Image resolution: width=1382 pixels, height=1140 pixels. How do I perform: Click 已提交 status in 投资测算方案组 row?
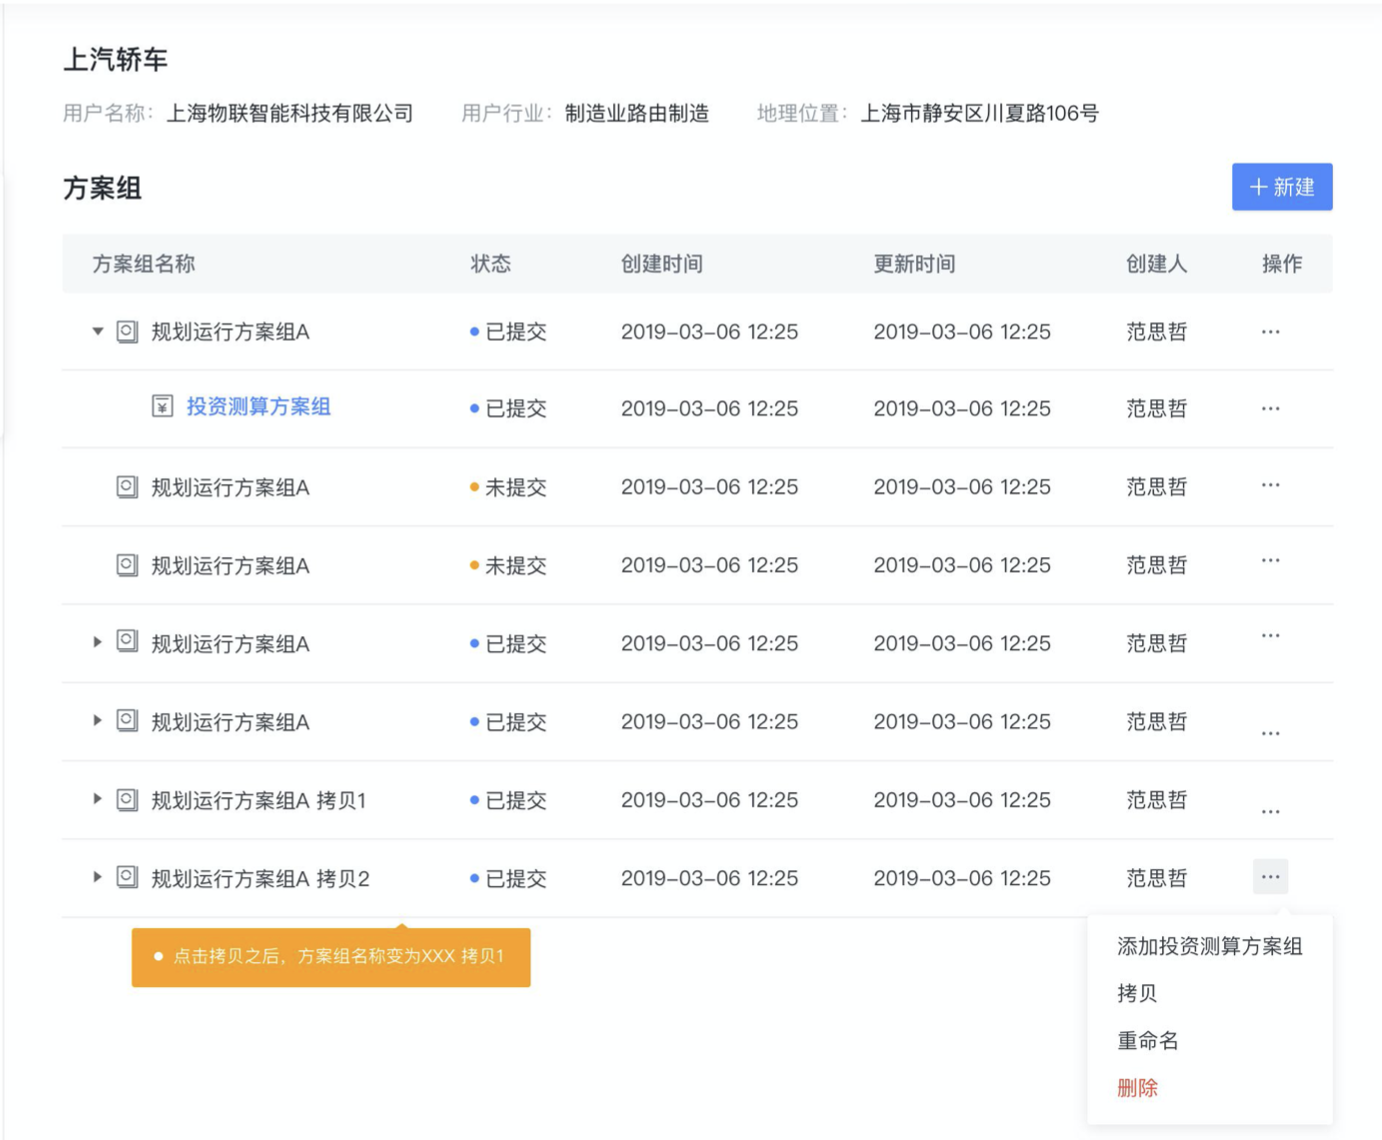tap(508, 408)
